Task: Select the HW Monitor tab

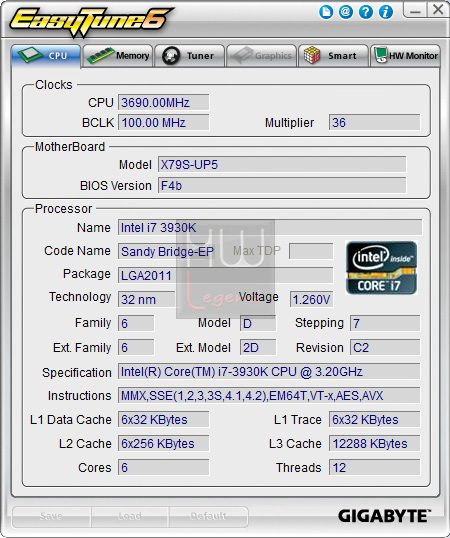Action: point(405,56)
